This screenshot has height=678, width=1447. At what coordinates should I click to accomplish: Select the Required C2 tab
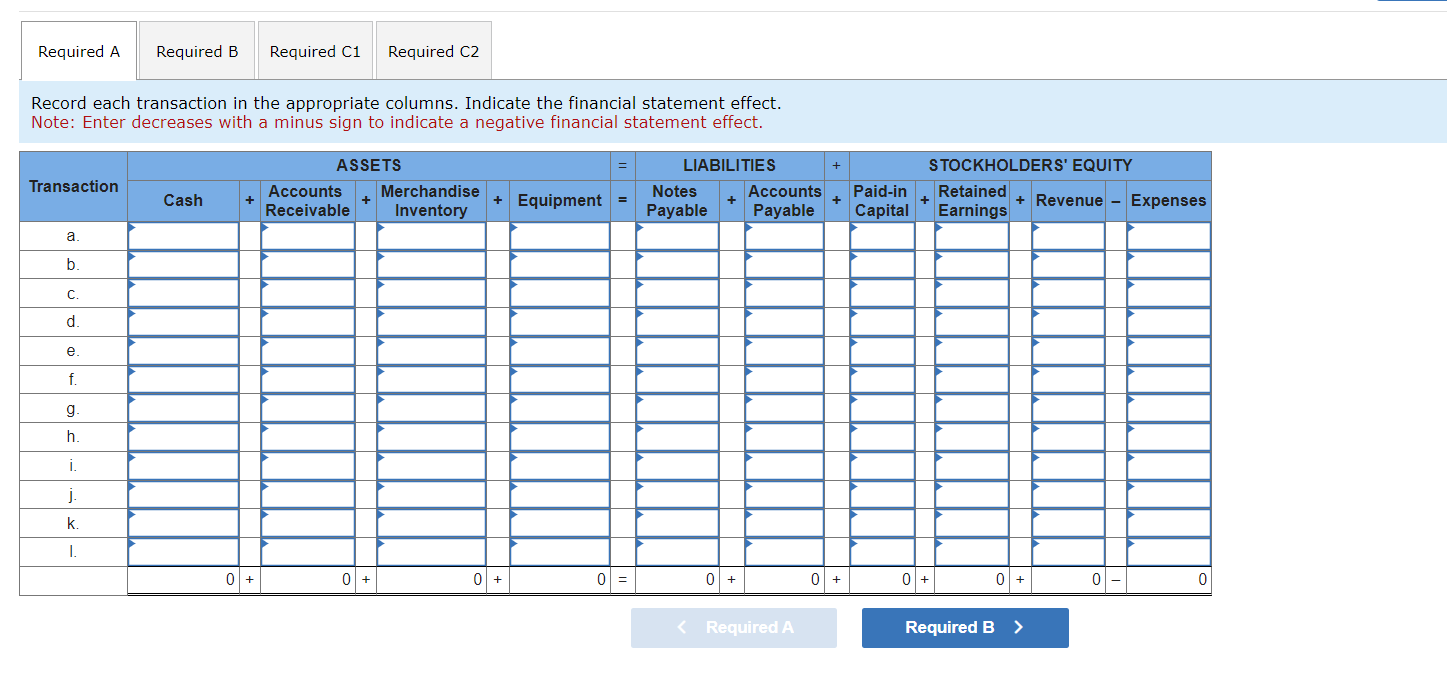(x=433, y=51)
